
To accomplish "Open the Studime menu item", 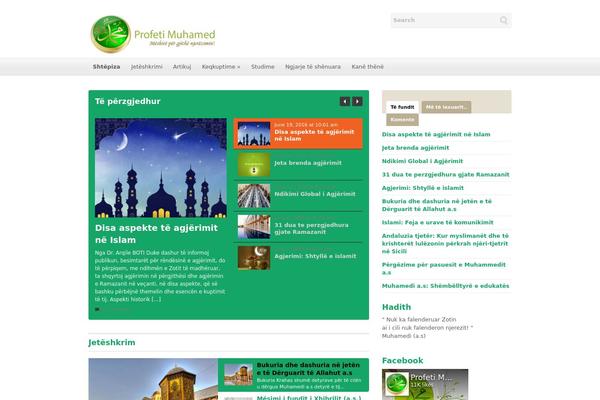I will 262,67.
